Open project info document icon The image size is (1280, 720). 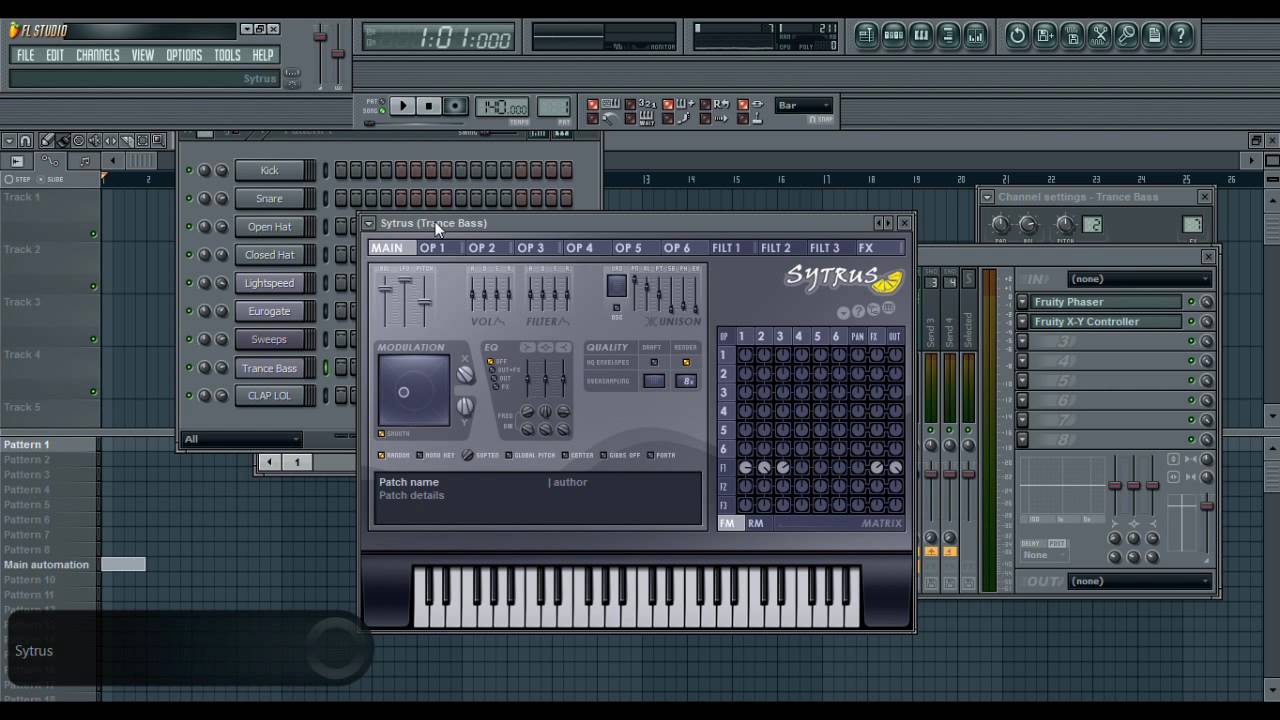(x=1154, y=36)
